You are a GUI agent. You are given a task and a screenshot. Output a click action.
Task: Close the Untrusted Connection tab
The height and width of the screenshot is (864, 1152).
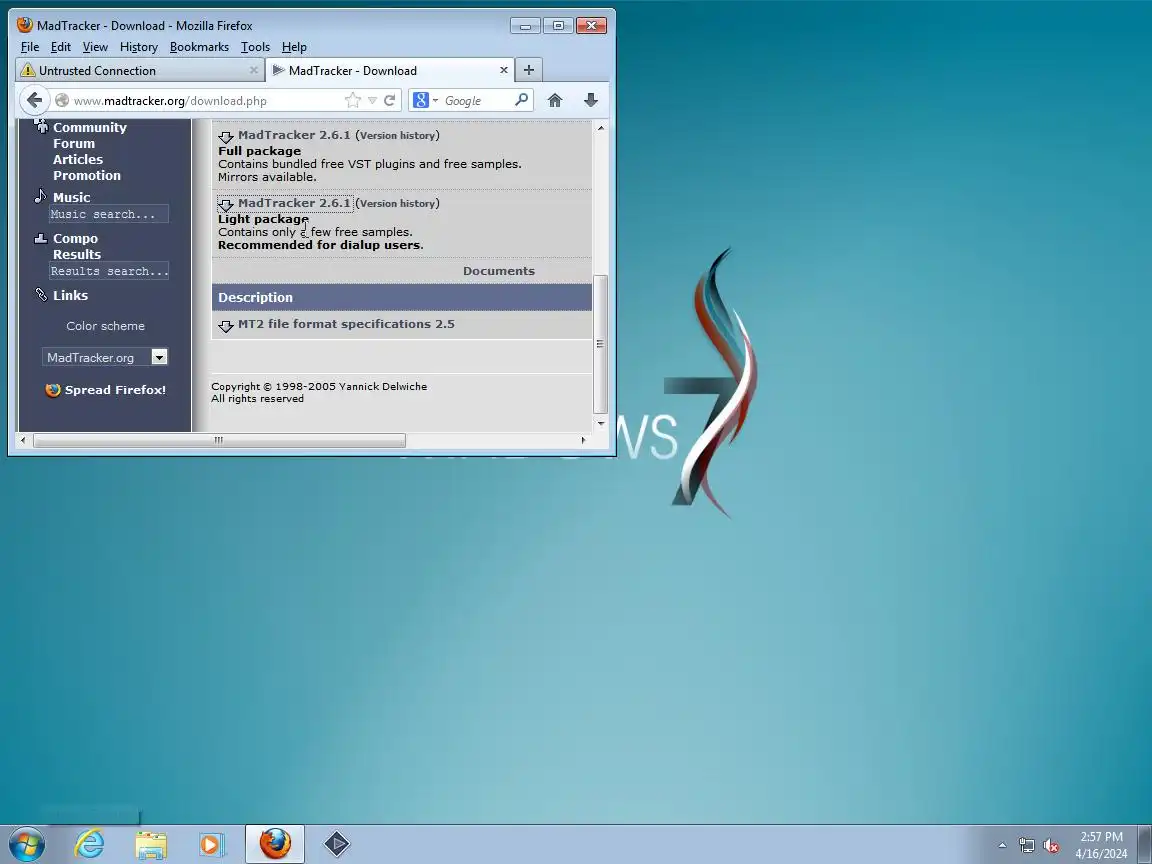pos(253,70)
